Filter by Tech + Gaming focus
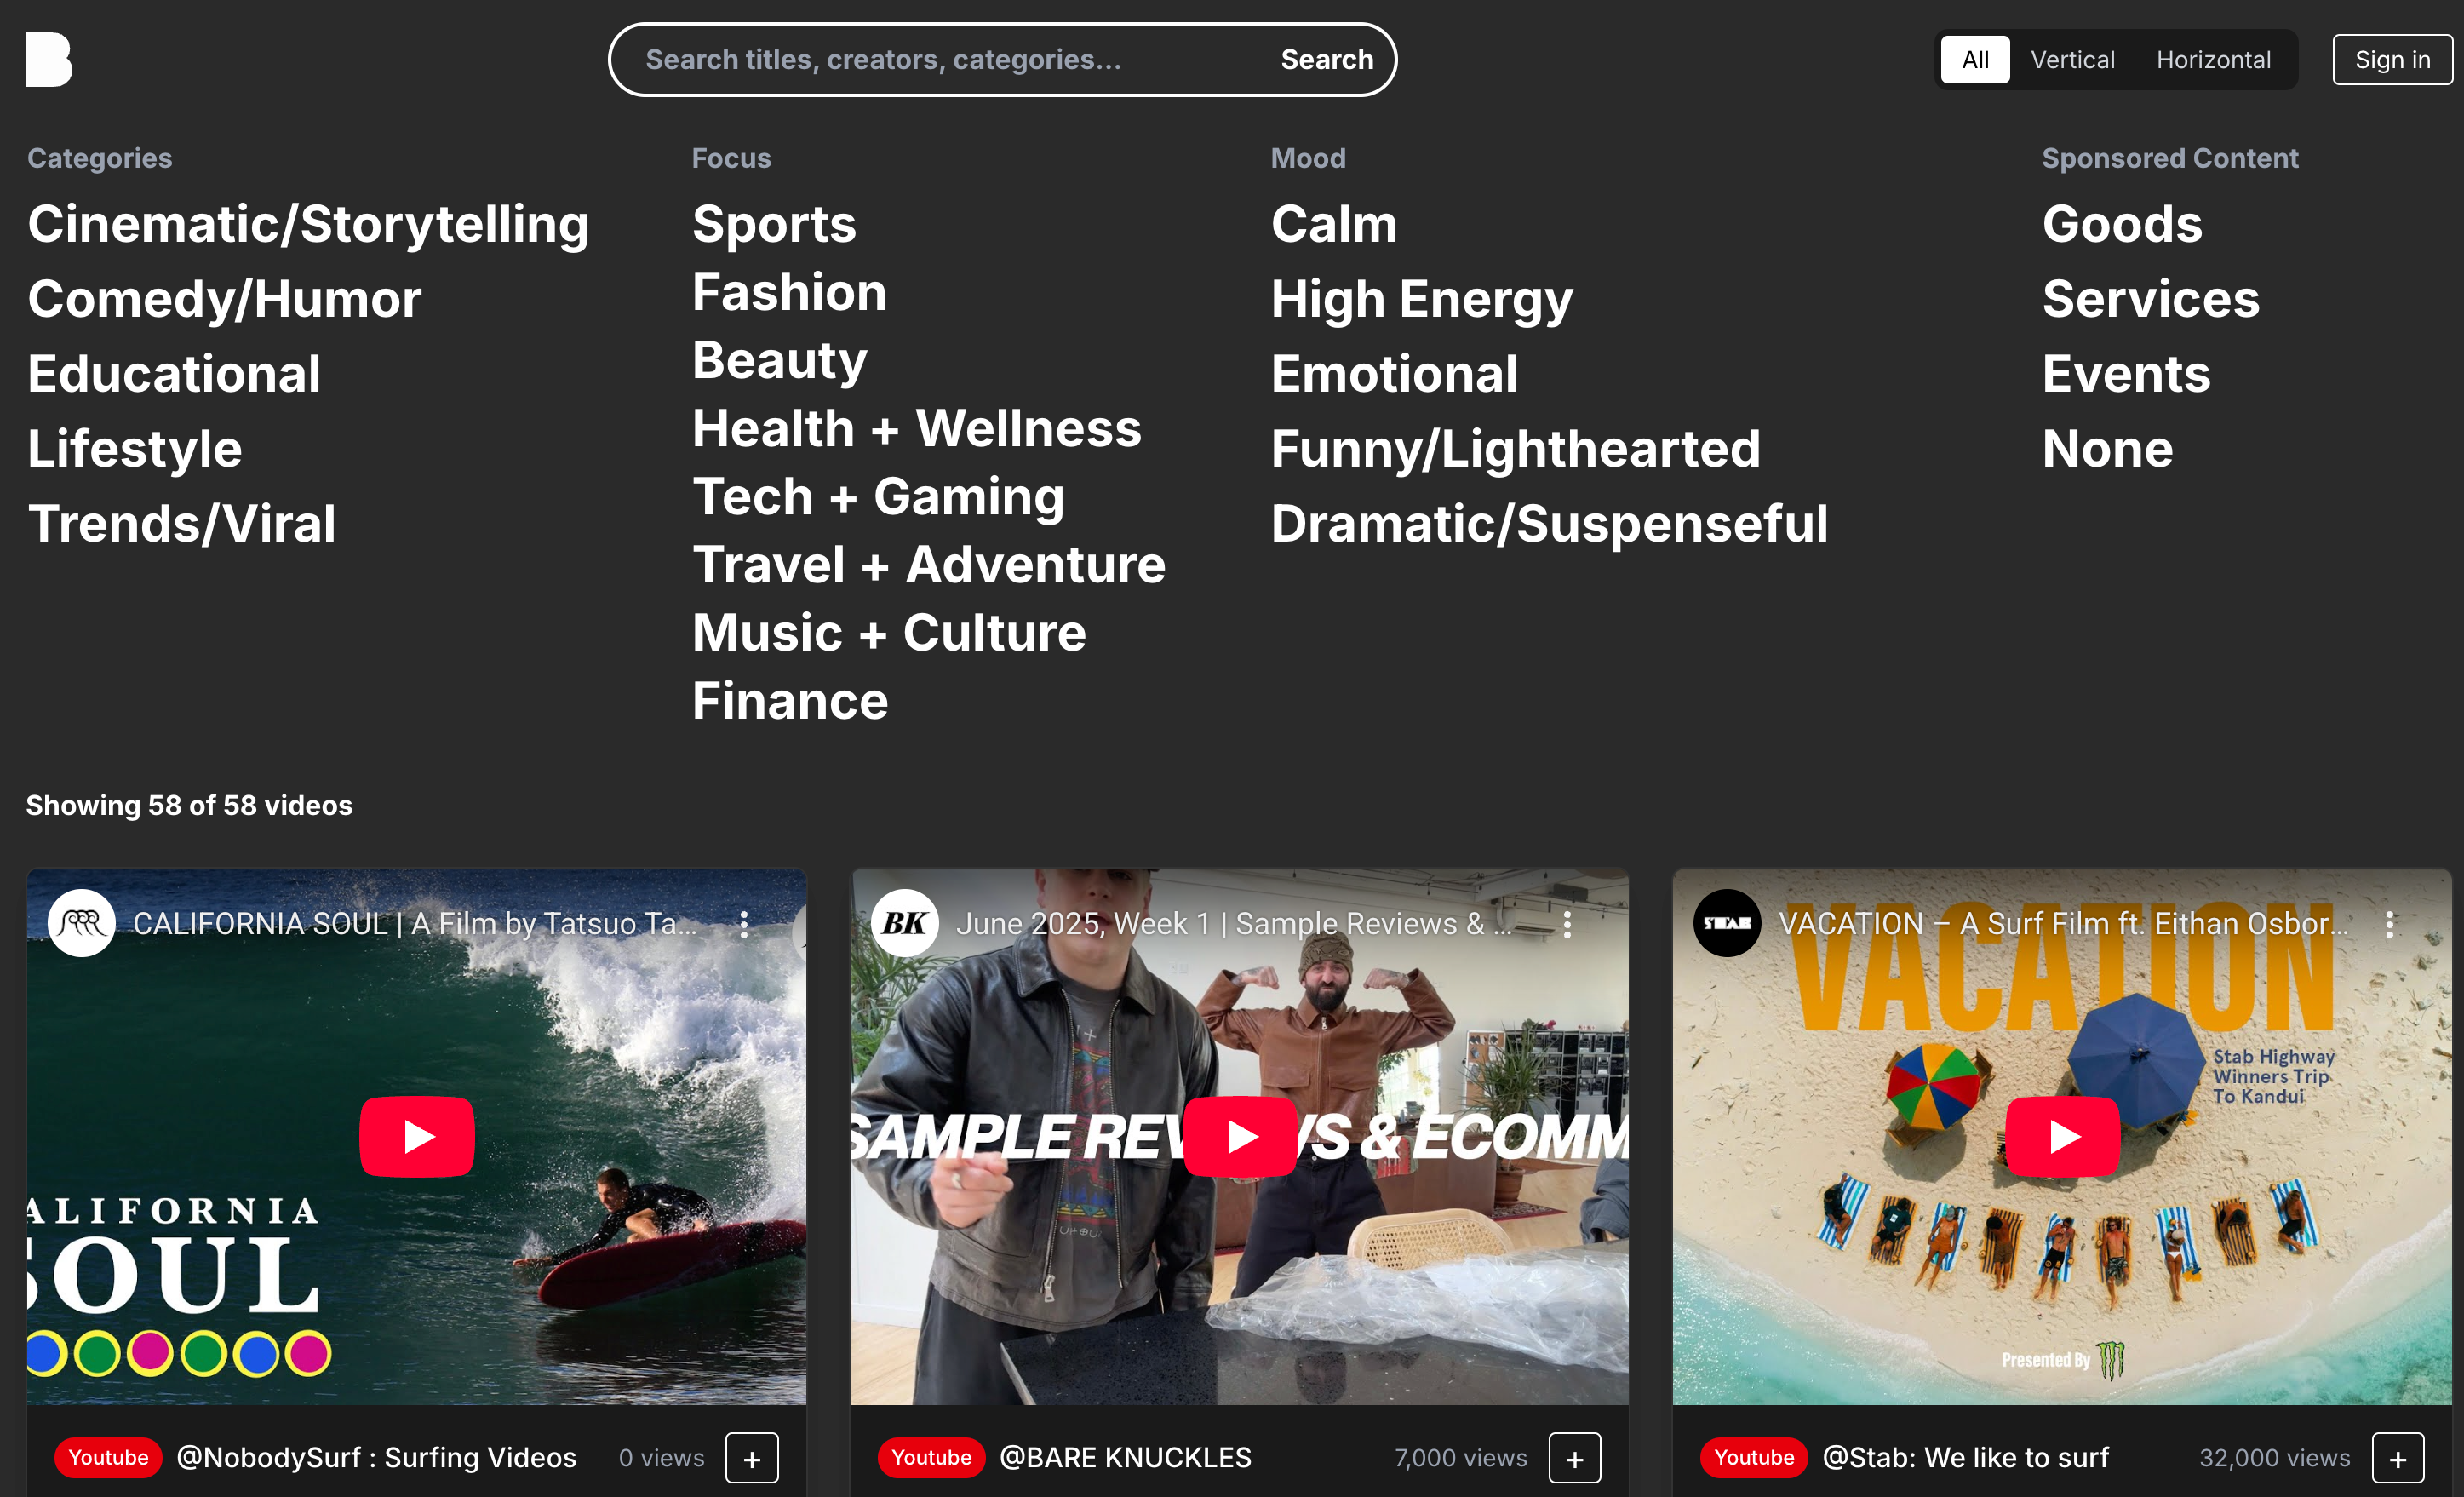 [x=878, y=497]
